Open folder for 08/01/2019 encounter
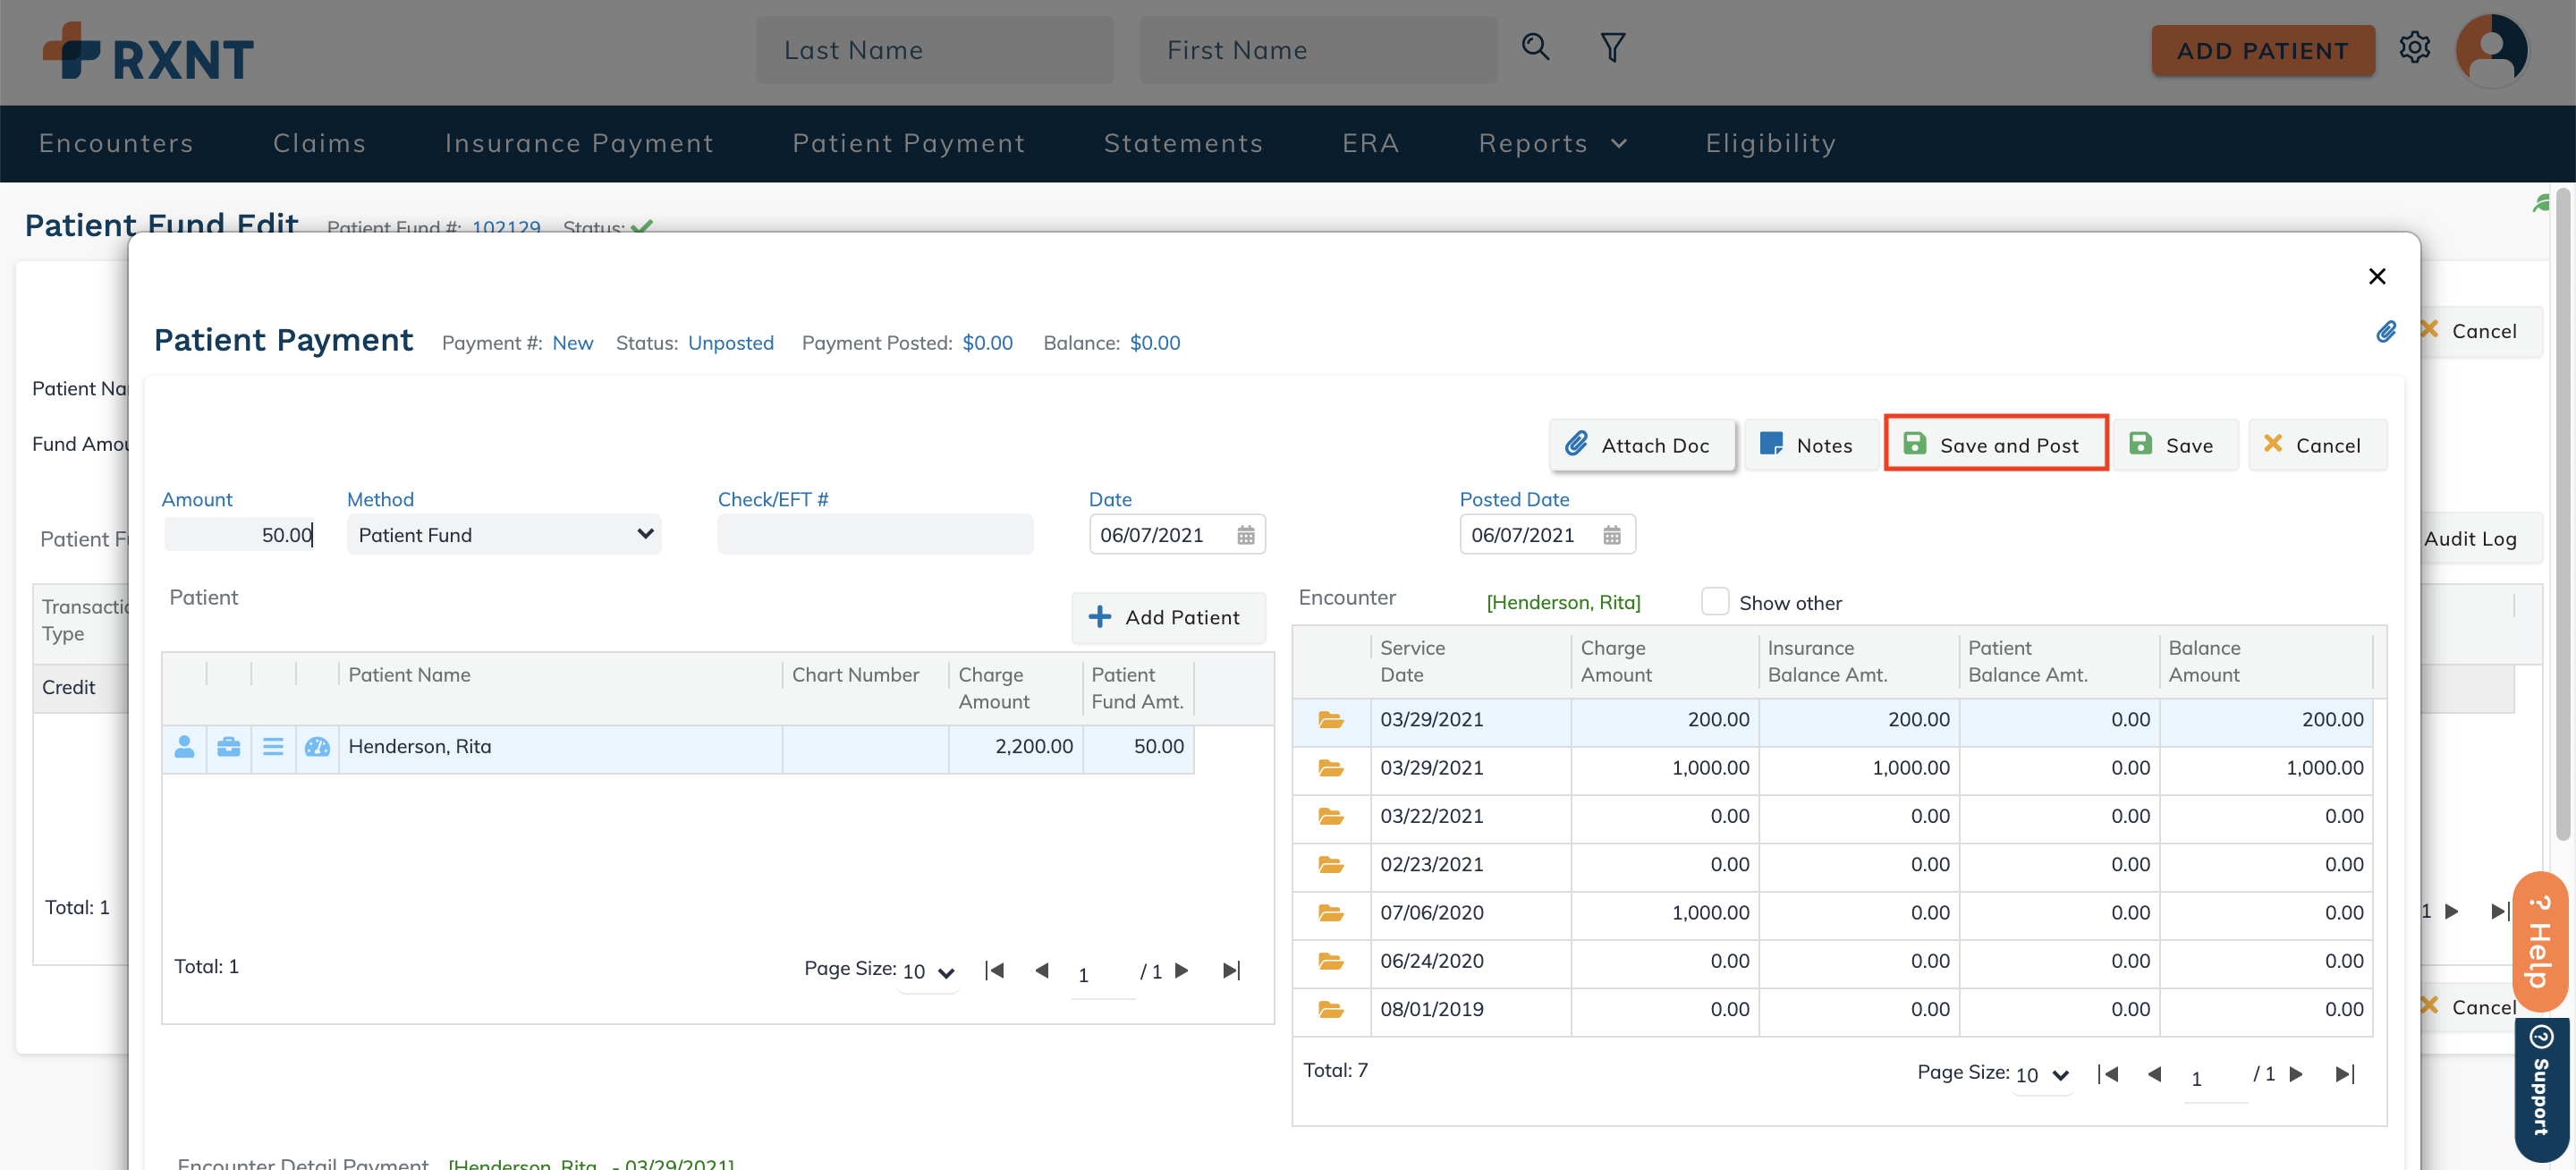 coord(1330,1009)
